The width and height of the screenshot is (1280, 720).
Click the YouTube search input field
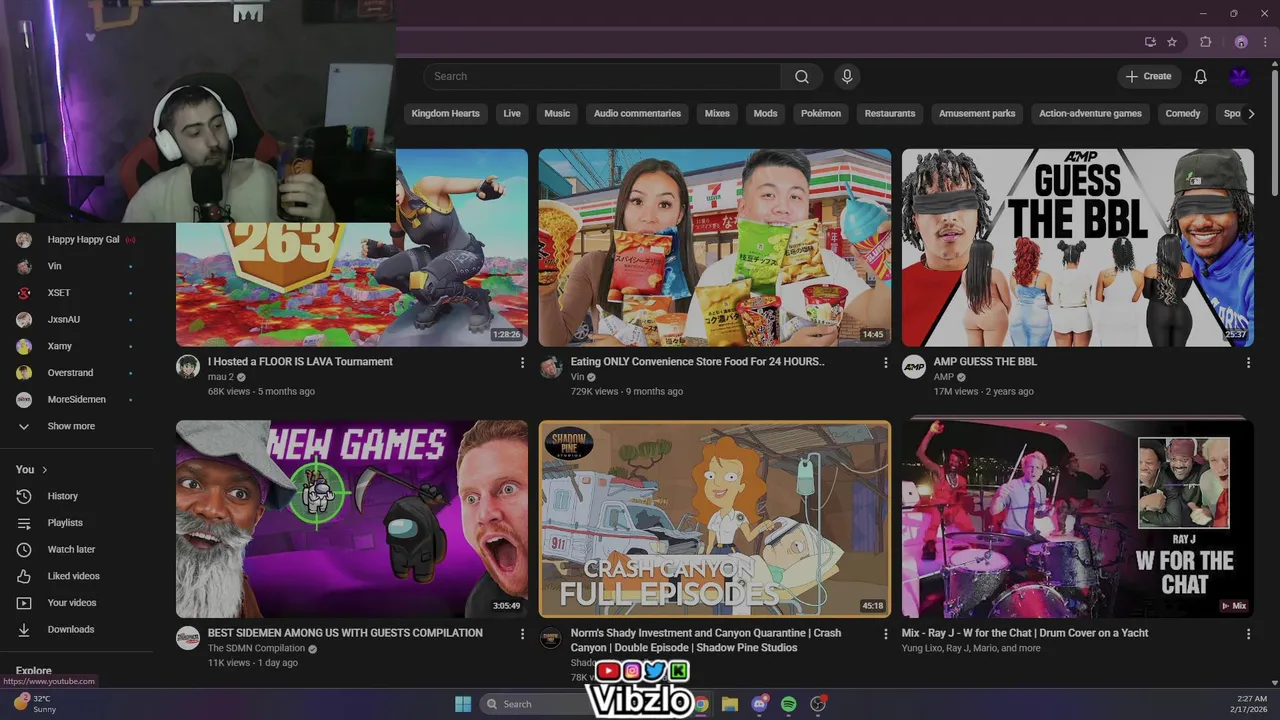(x=602, y=77)
